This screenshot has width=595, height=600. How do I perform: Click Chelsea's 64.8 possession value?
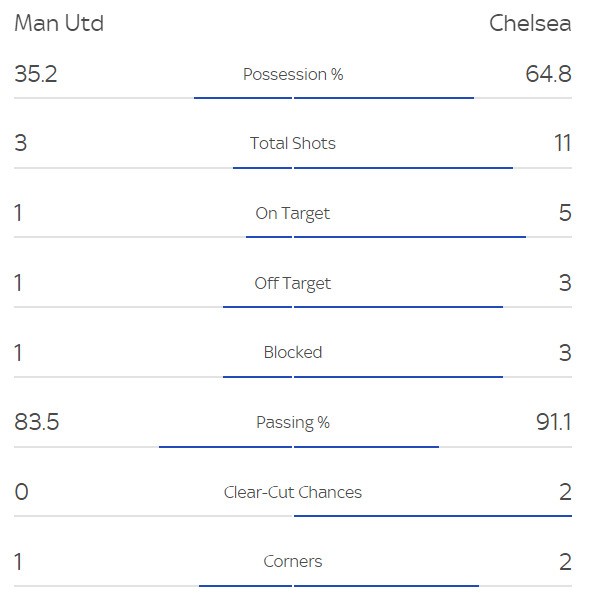[548, 74]
